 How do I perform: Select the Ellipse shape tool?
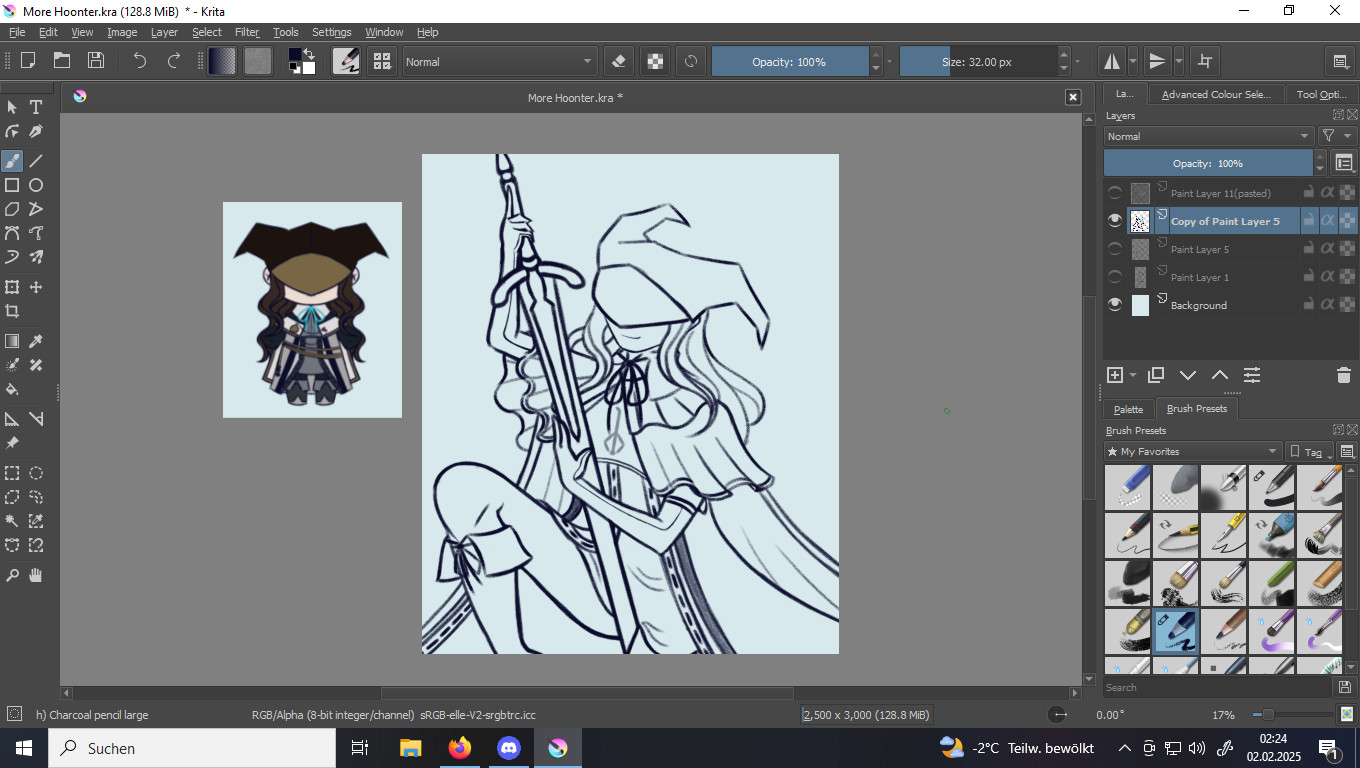[x=36, y=185]
